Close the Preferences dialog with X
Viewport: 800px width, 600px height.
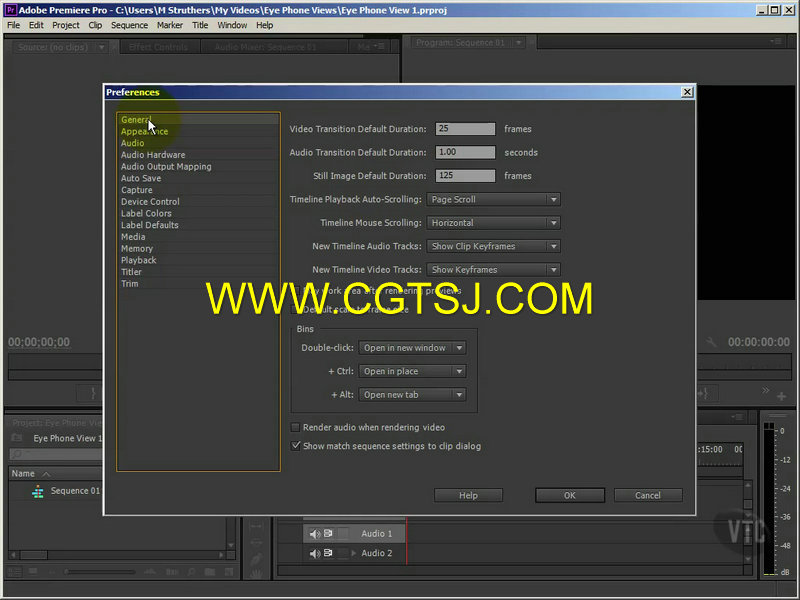coord(687,92)
